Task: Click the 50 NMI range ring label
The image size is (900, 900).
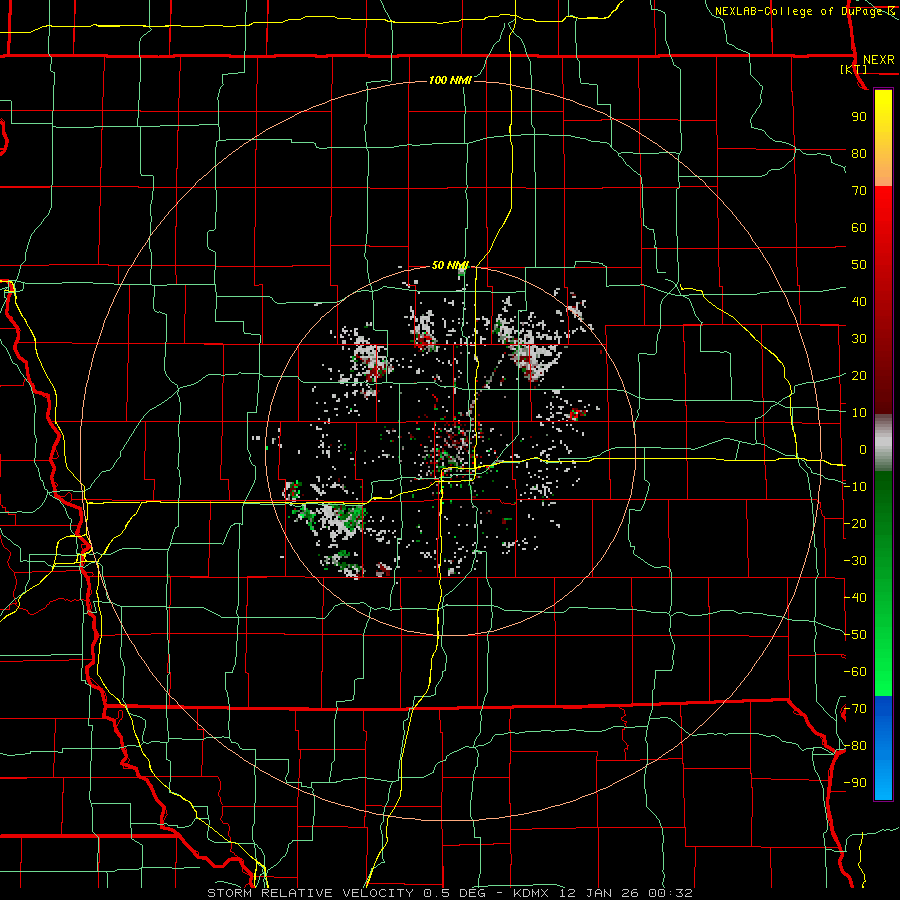Action: (x=450, y=265)
